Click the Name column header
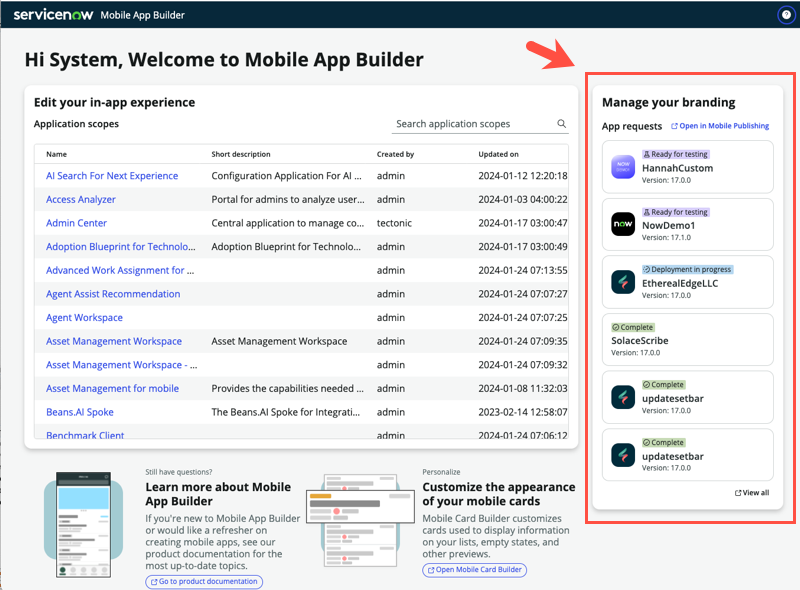Screen dimensions: 800x590 57,154
